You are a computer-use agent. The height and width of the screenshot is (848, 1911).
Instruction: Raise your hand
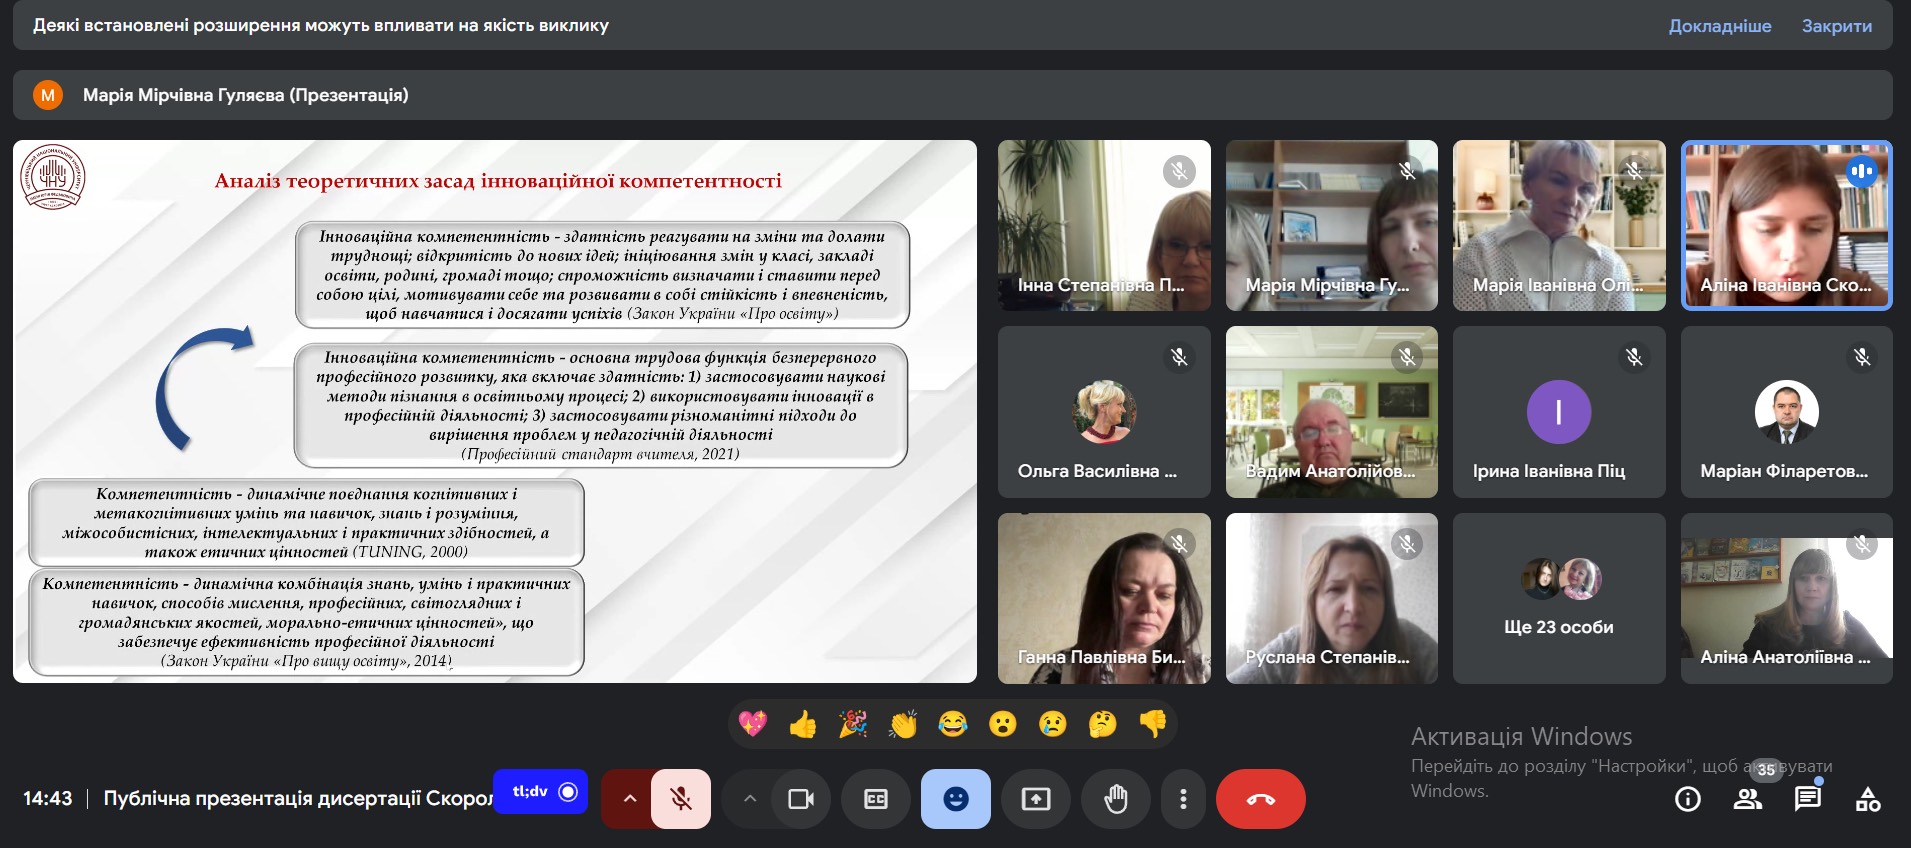point(1116,799)
